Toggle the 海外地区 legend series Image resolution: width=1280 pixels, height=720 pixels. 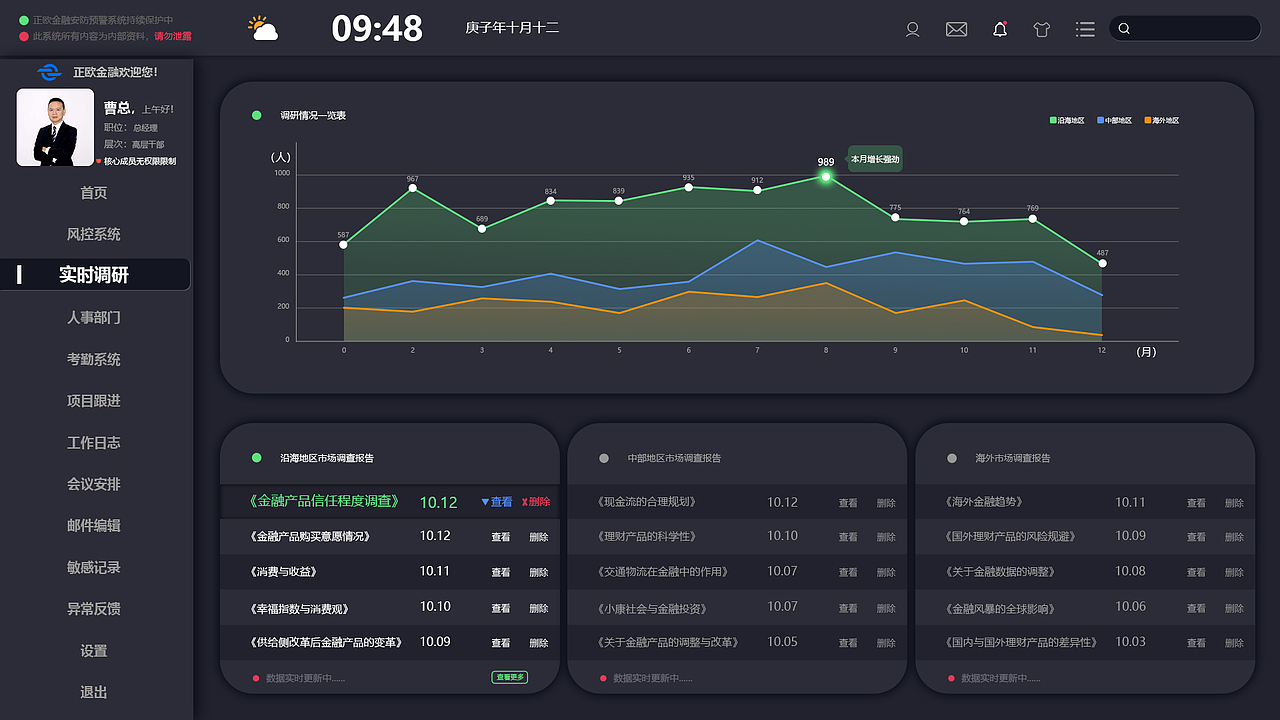click(1162, 120)
